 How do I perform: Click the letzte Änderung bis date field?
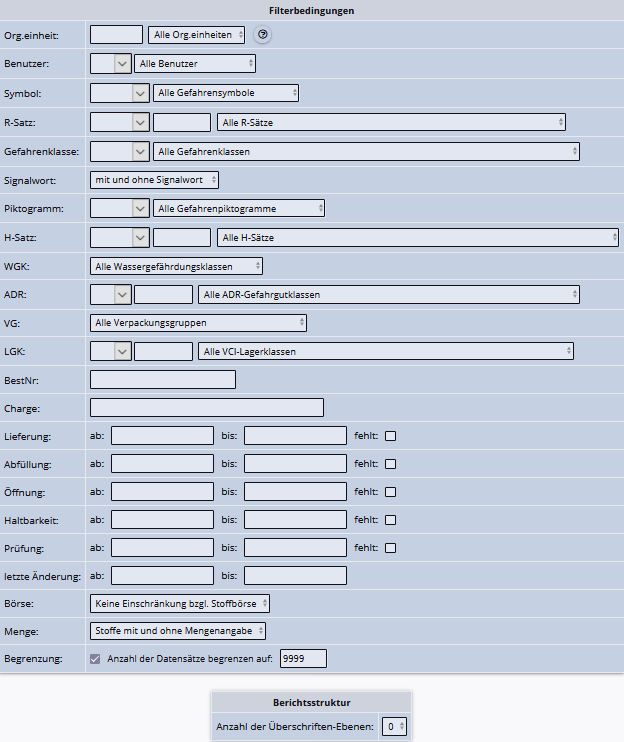[295, 575]
